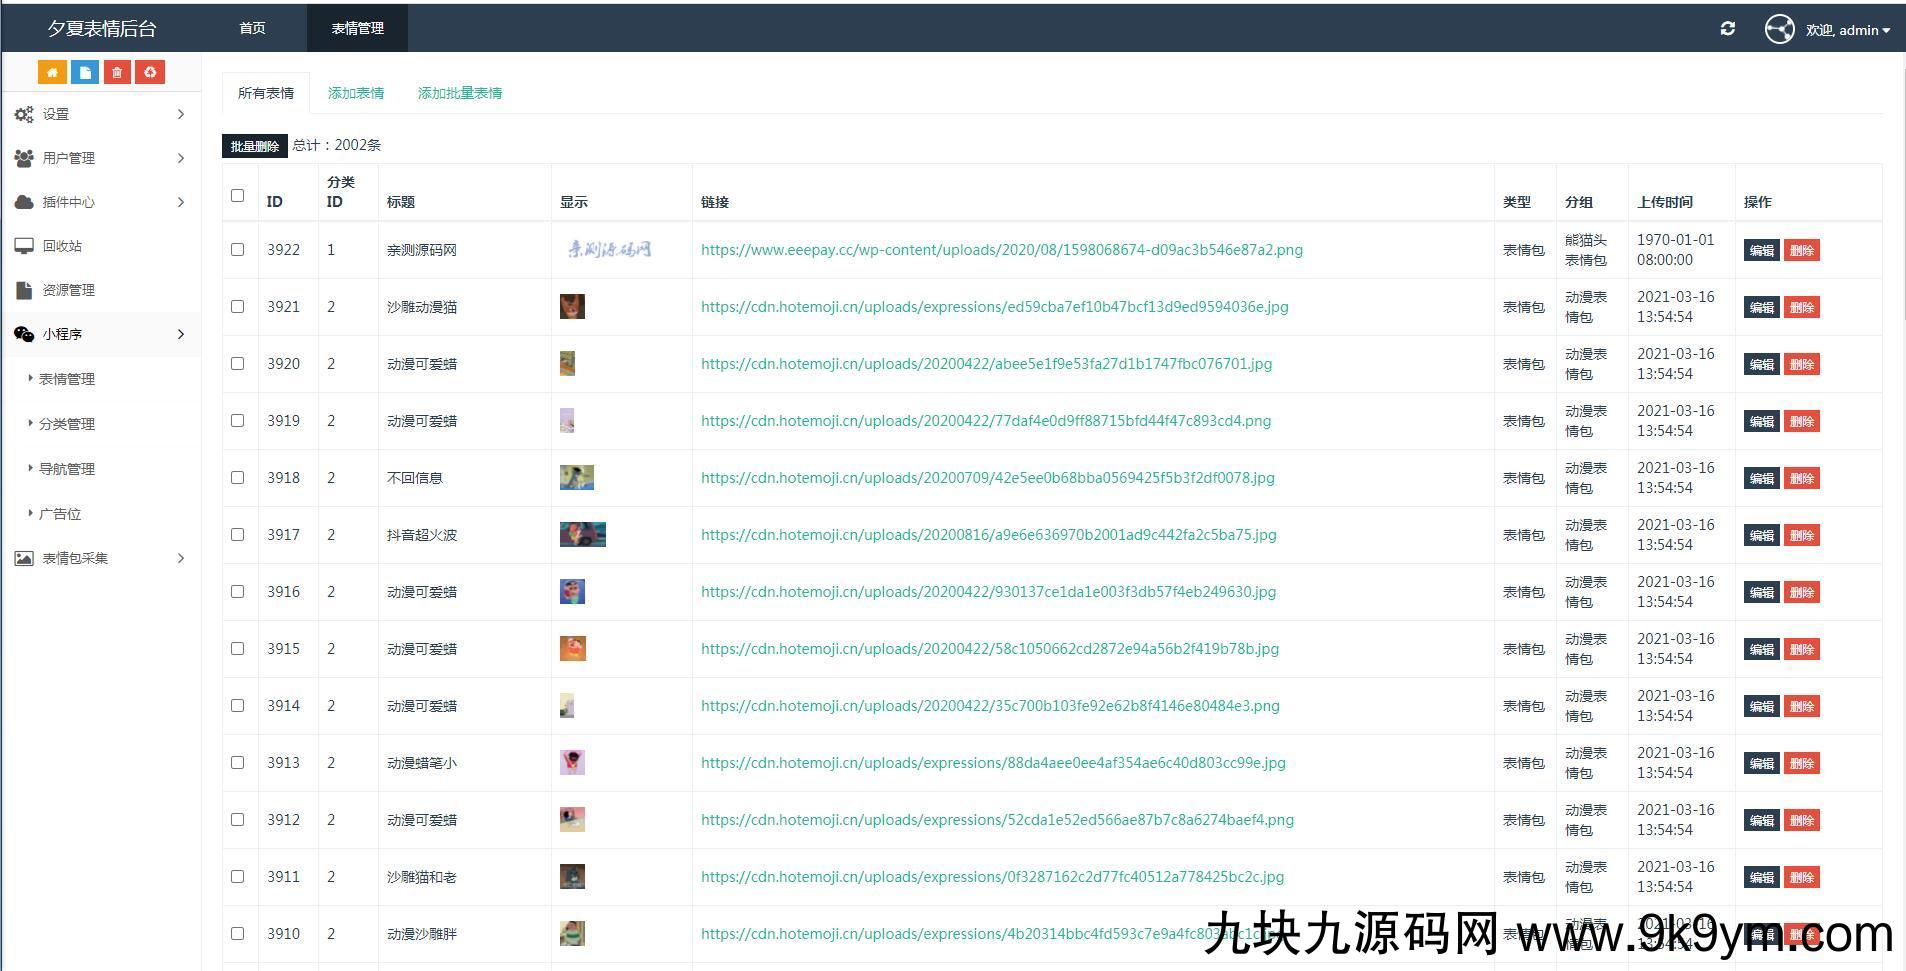Open the 欢迎, admin user dropdown
1906x971 pixels.
click(1847, 30)
